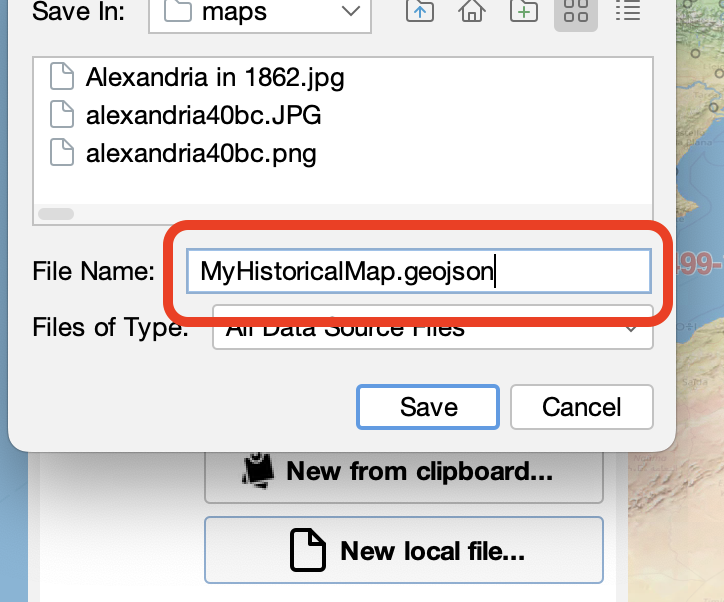Screen dimensions: 724x602
Task: Open the Files of Type dropdown
Action: pyautogui.click(x=630, y=328)
